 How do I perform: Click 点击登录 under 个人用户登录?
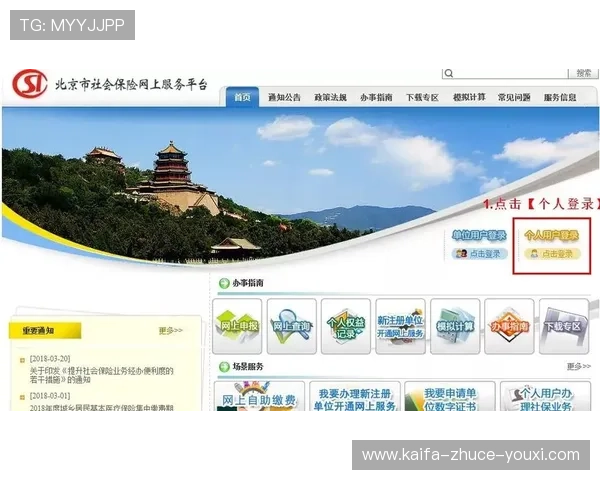(552, 254)
